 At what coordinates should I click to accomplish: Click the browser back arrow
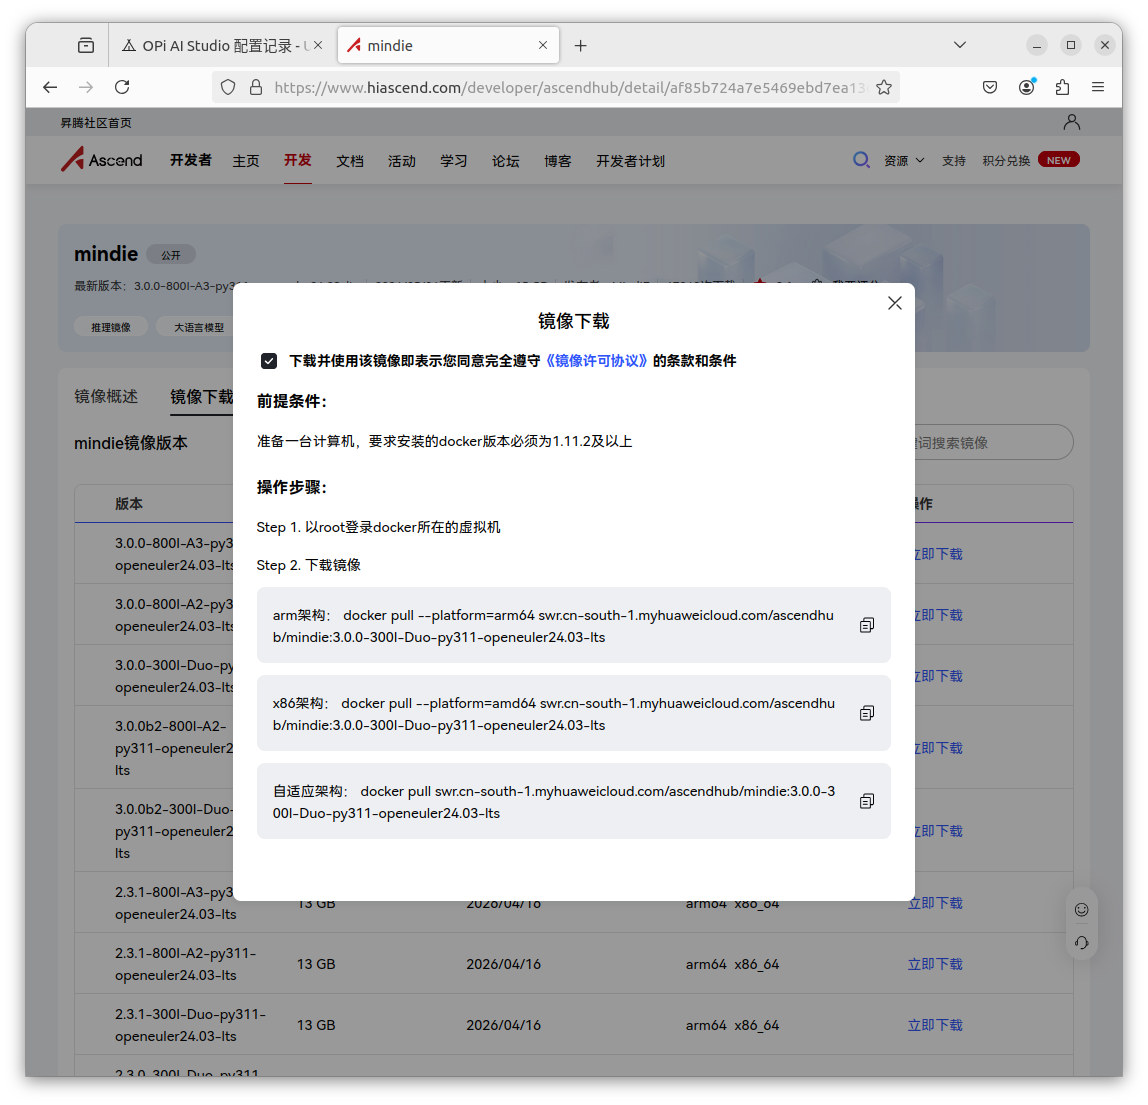click(50, 87)
